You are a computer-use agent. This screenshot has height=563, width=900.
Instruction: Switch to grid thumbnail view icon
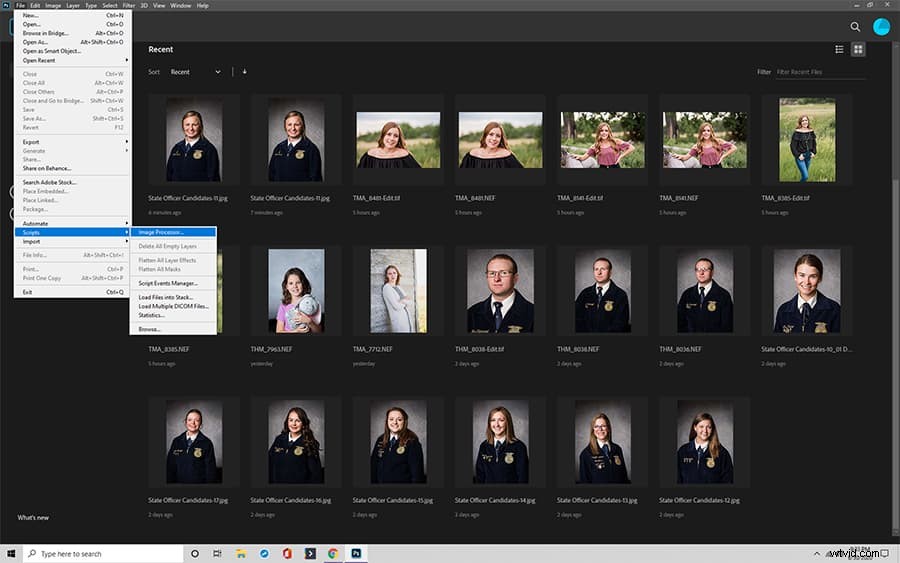click(x=858, y=49)
